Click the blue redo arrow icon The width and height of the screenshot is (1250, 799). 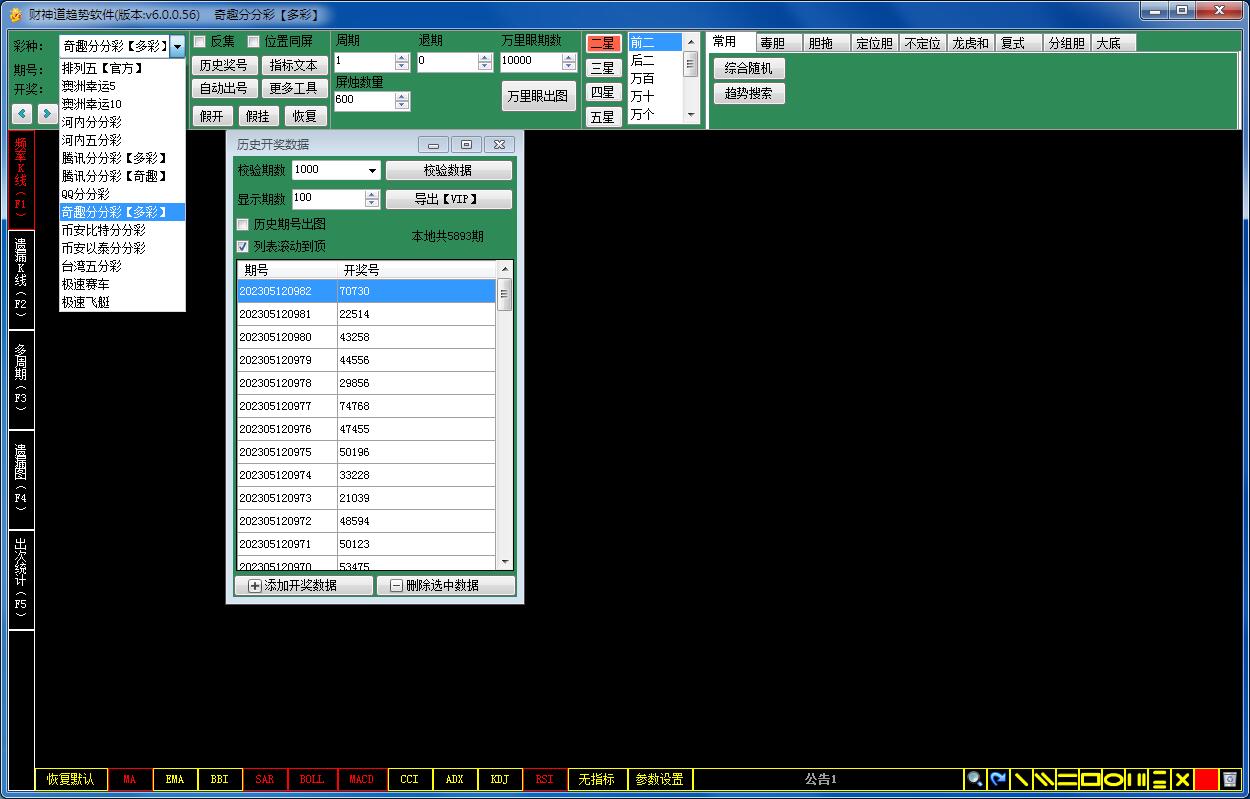(998, 779)
